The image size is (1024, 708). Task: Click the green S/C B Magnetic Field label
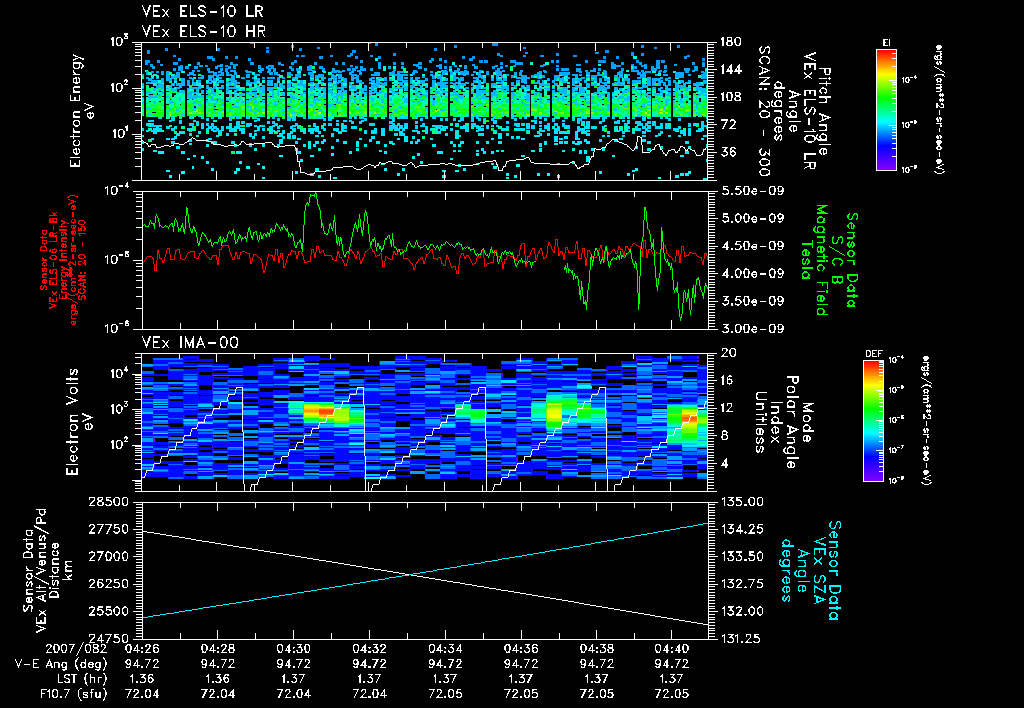click(828, 260)
